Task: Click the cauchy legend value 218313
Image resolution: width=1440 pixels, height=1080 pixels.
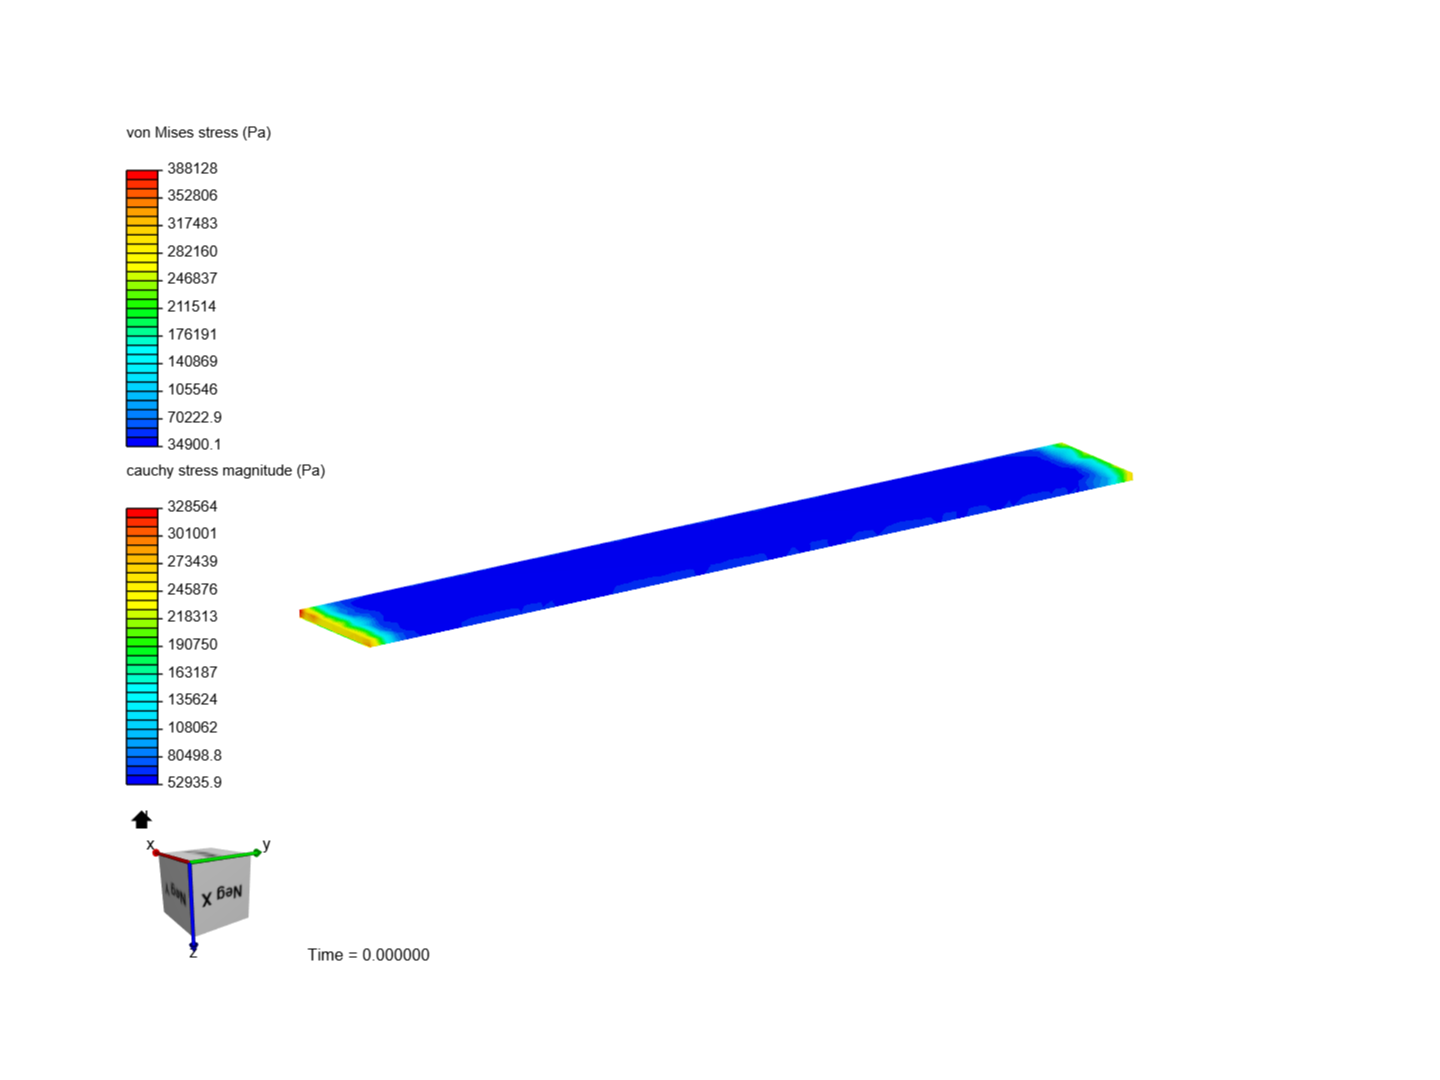Action: tap(192, 616)
